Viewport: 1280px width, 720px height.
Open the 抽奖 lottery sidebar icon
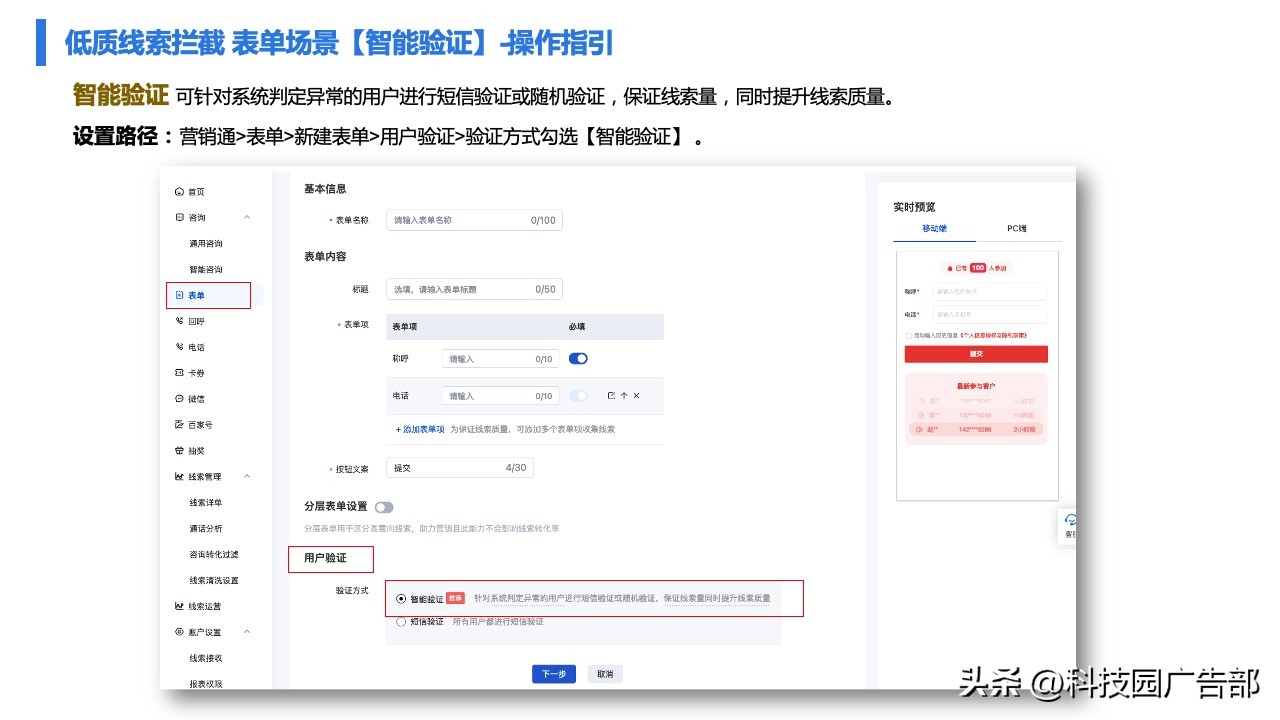[188, 450]
